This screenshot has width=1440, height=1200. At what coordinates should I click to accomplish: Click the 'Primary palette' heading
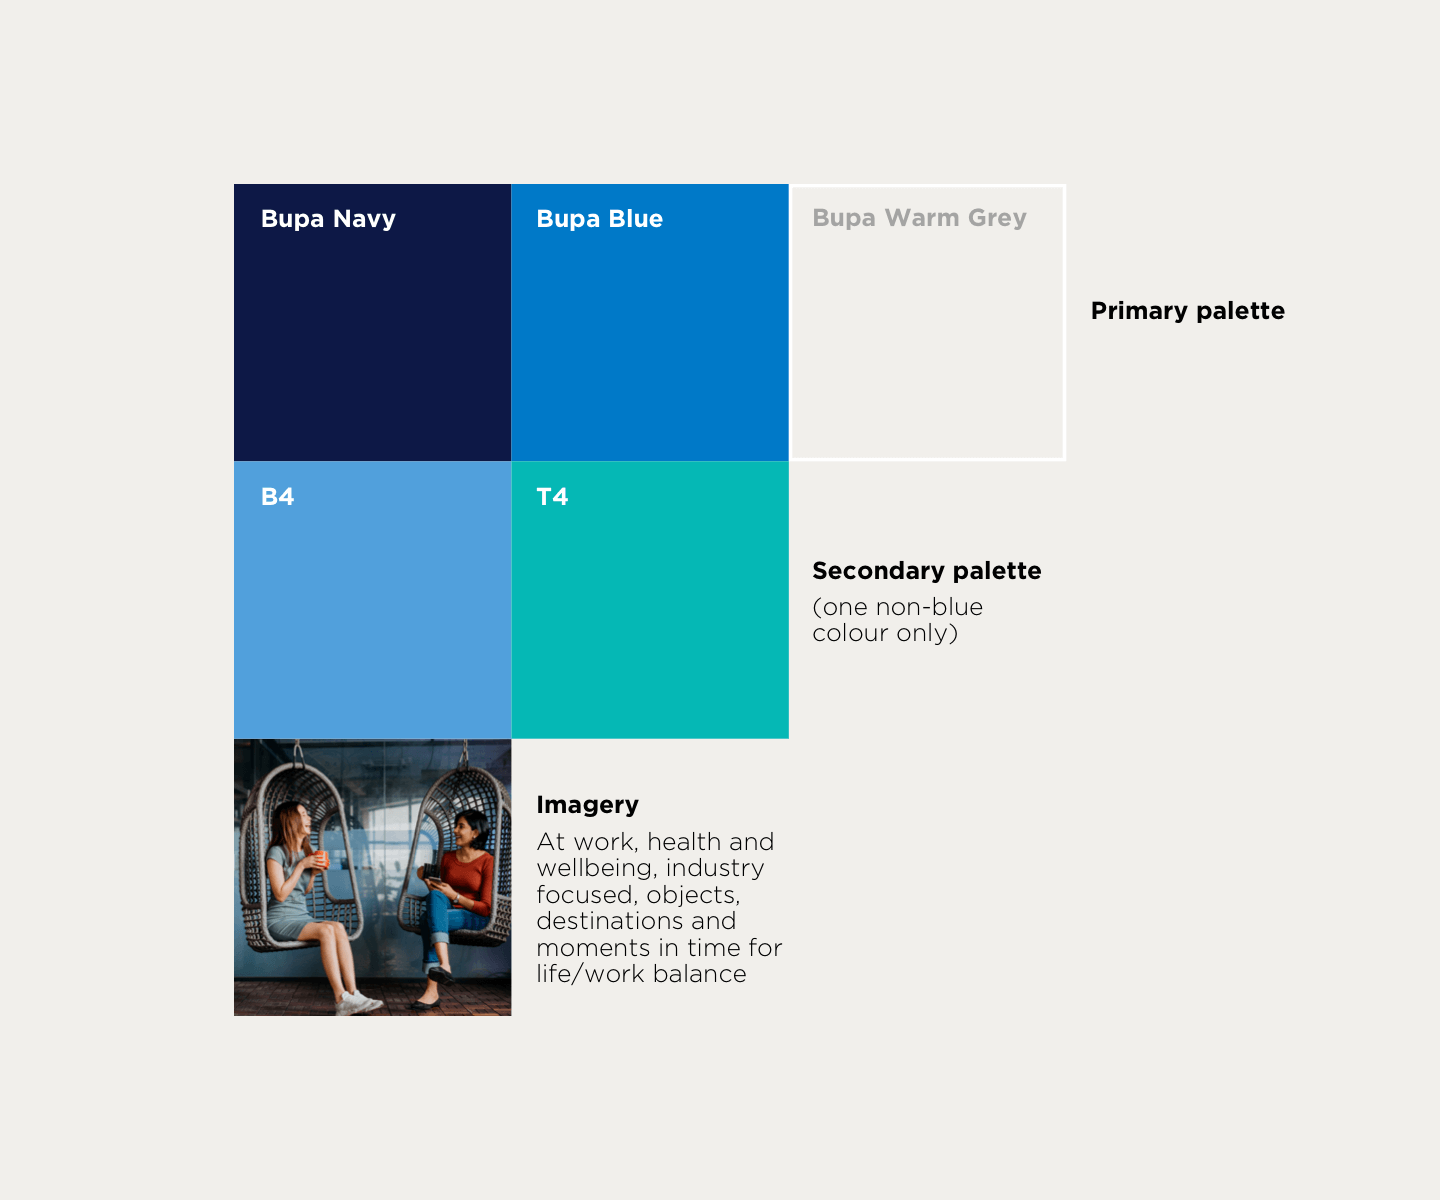tap(1187, 311)
